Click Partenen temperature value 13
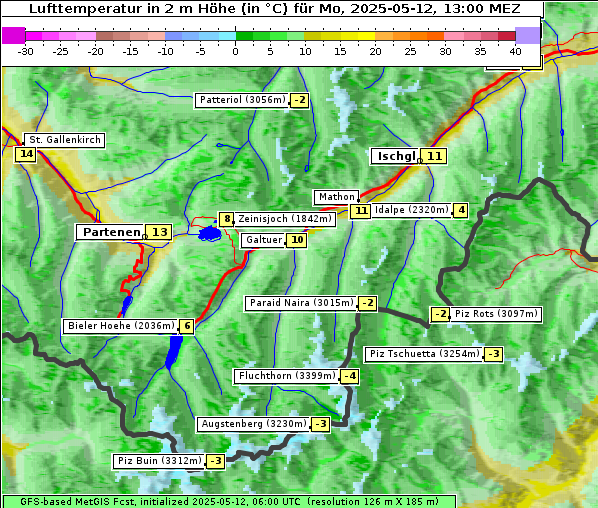This screenshot has height=508, width=598. pyautogui.click(x=159, y=232)
